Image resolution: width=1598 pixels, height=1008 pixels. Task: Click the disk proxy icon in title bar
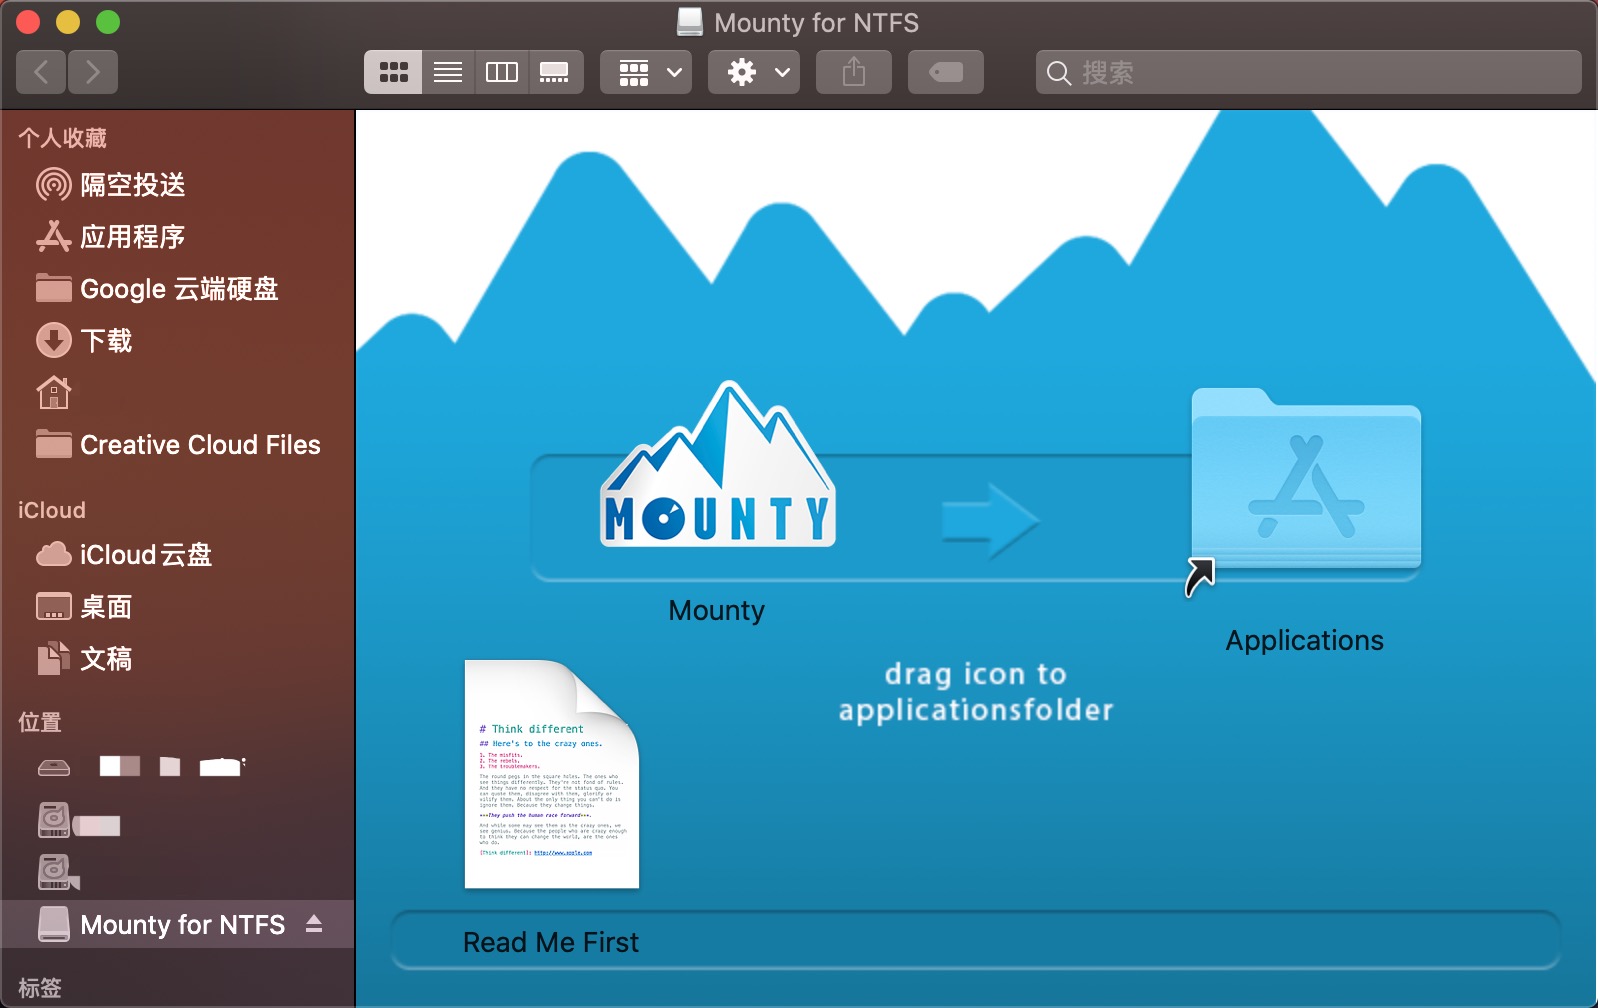coord(690,23)
